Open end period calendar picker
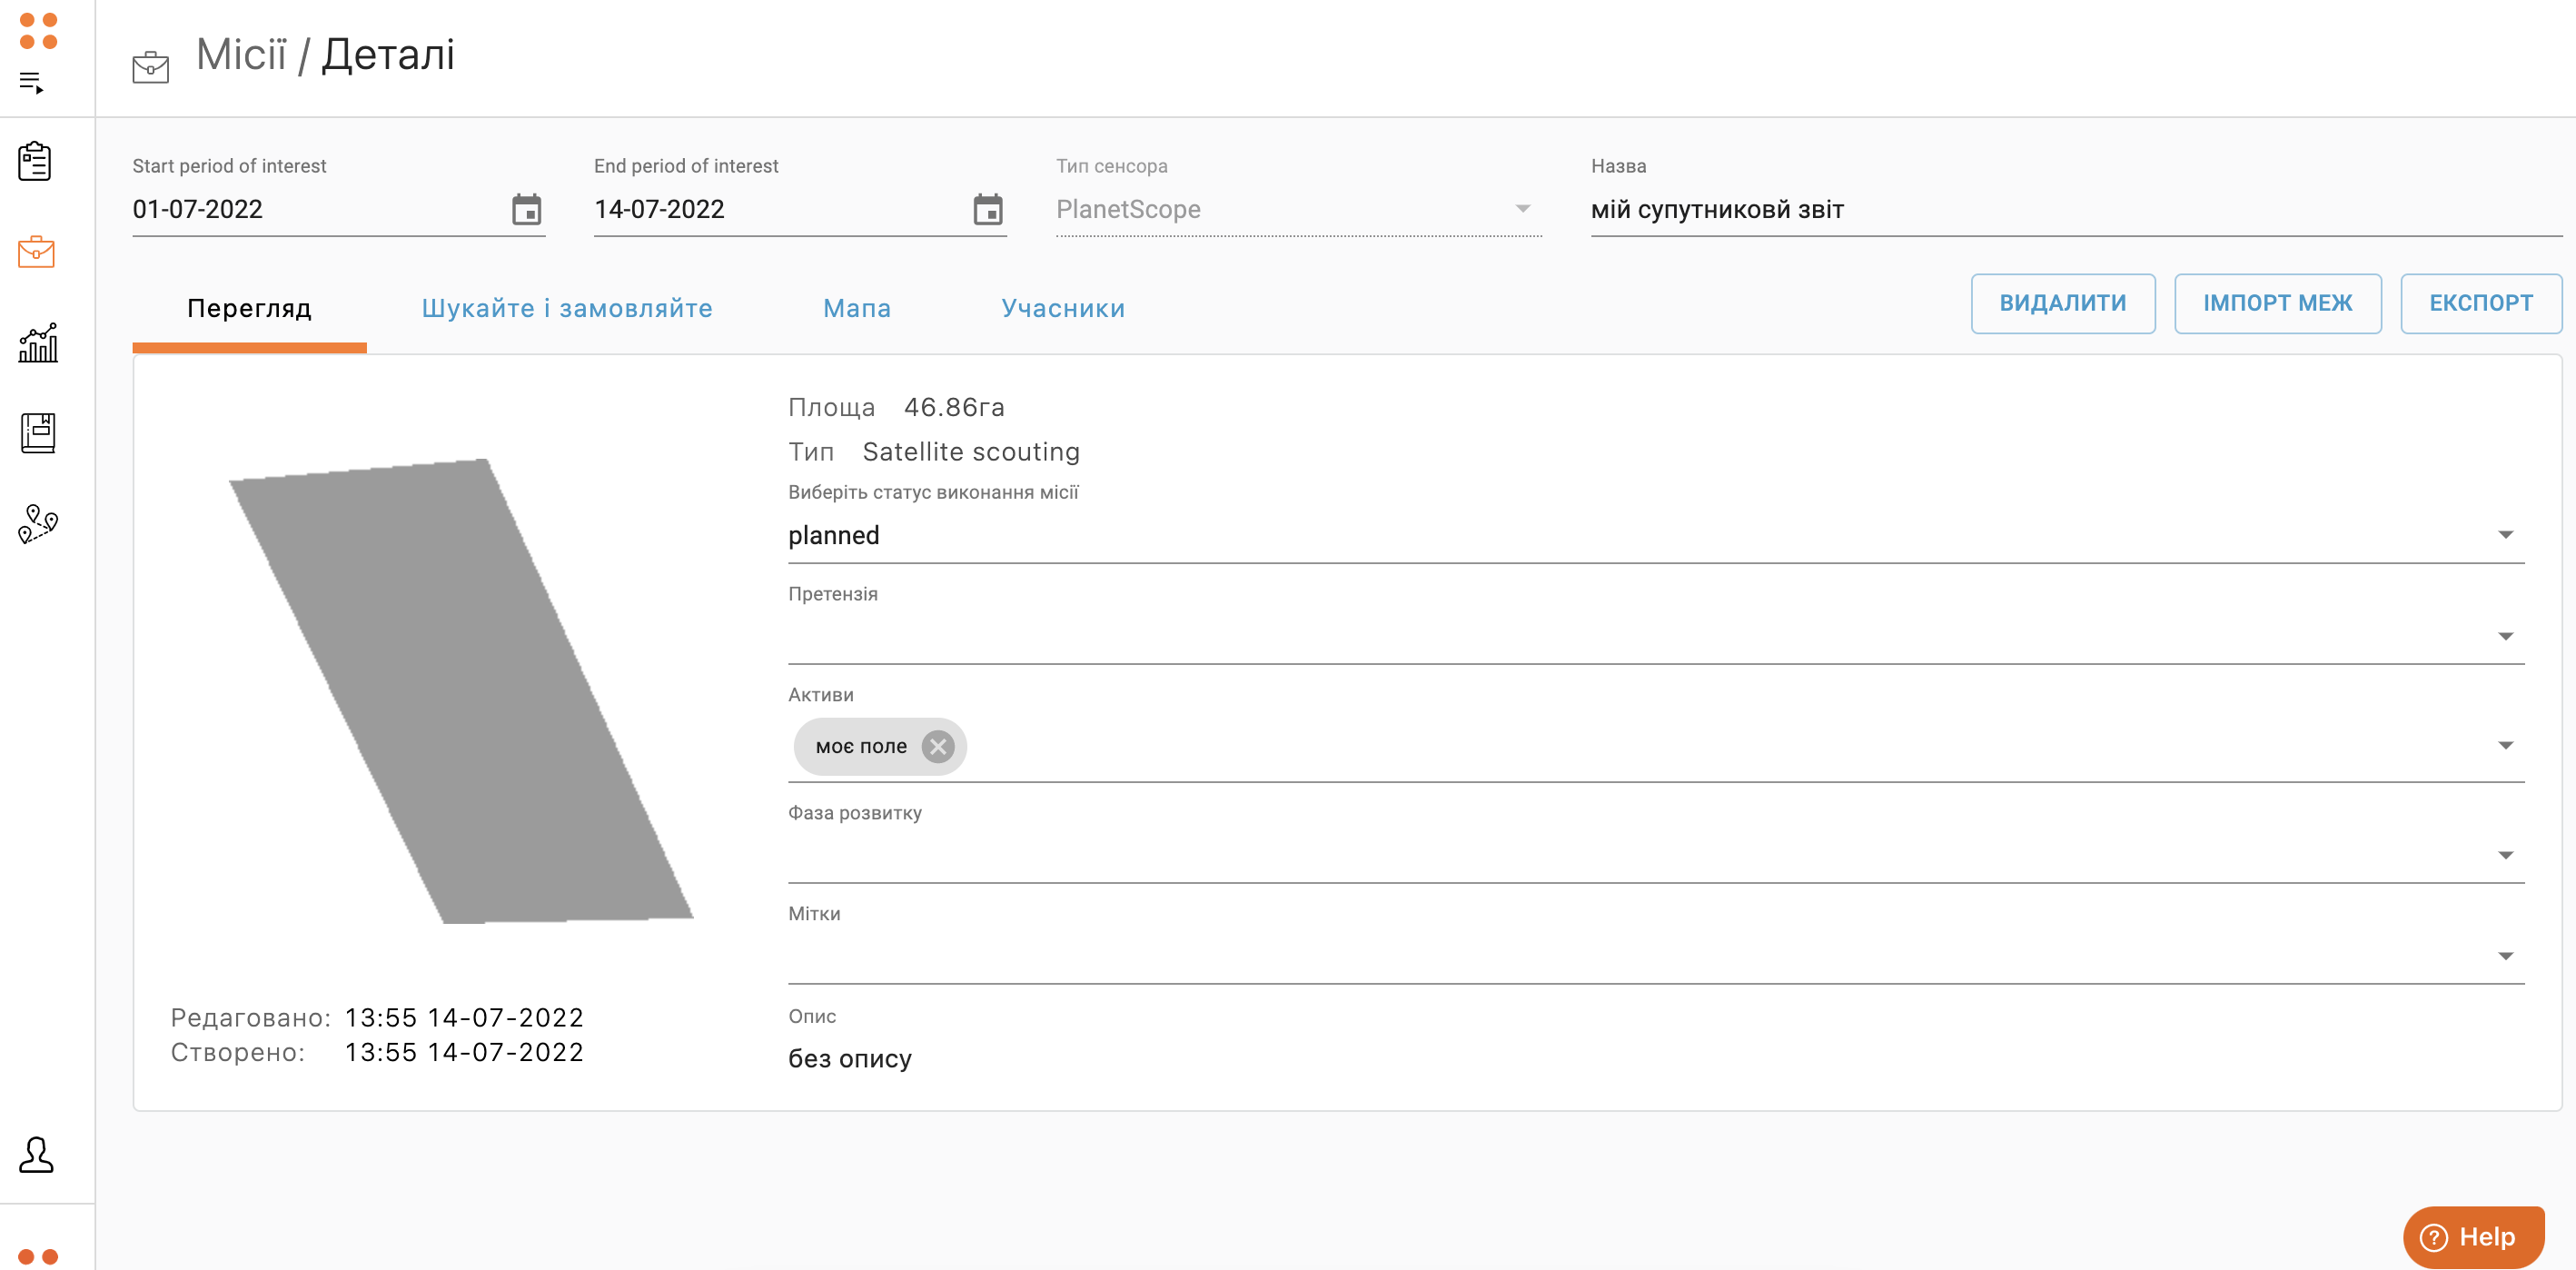Screen dimensions: 2576x1270 point(987,210)
